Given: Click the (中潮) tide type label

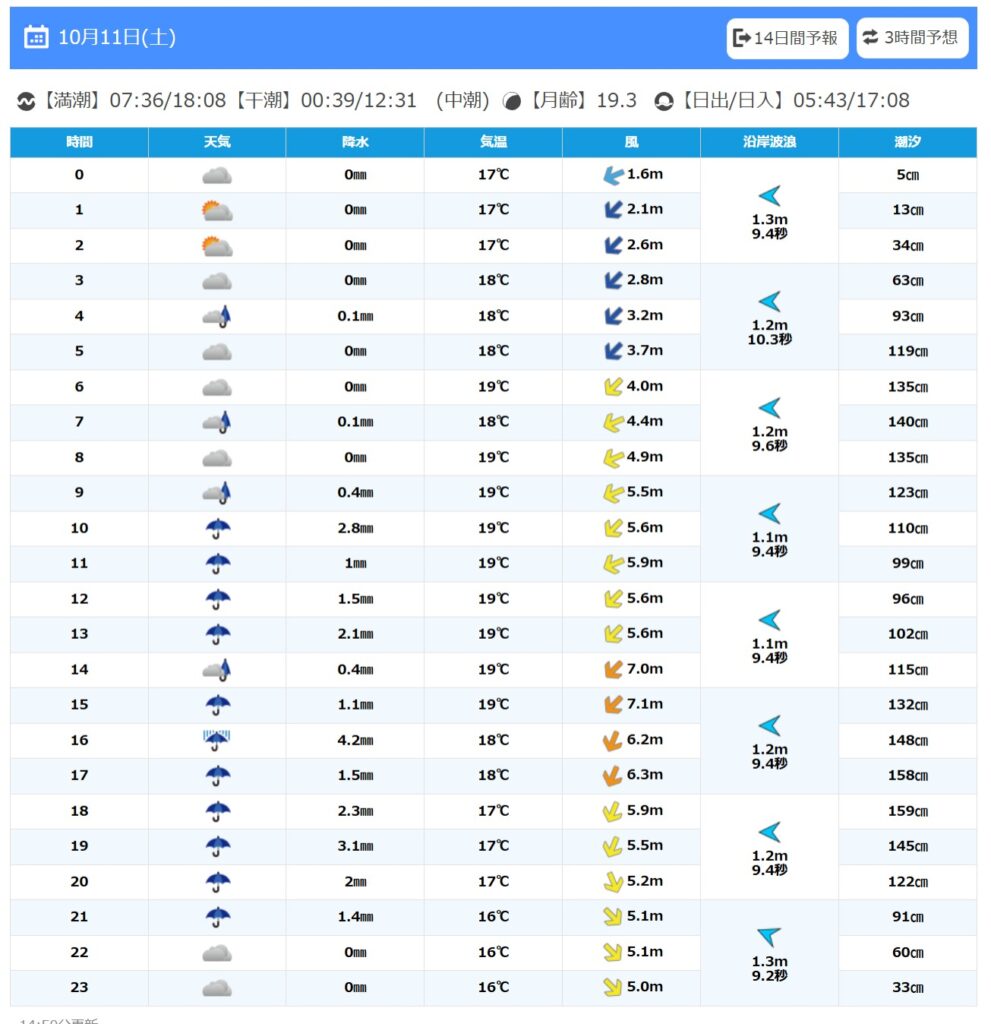Looking at the screenshot, I should coord(463,101).
